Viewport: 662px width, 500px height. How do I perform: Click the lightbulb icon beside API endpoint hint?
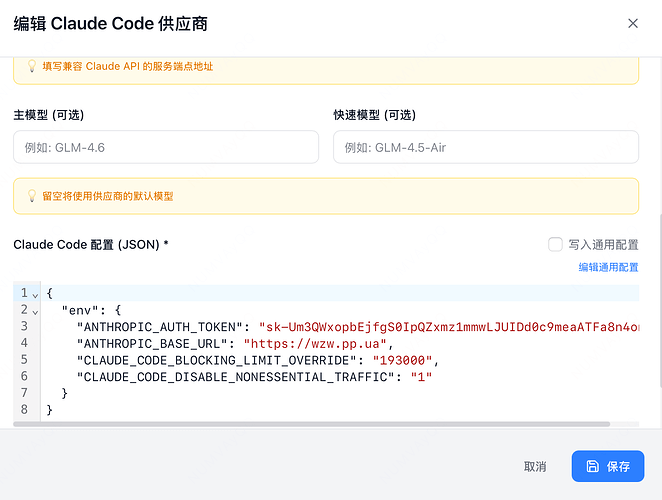click(x=32, y=66)
